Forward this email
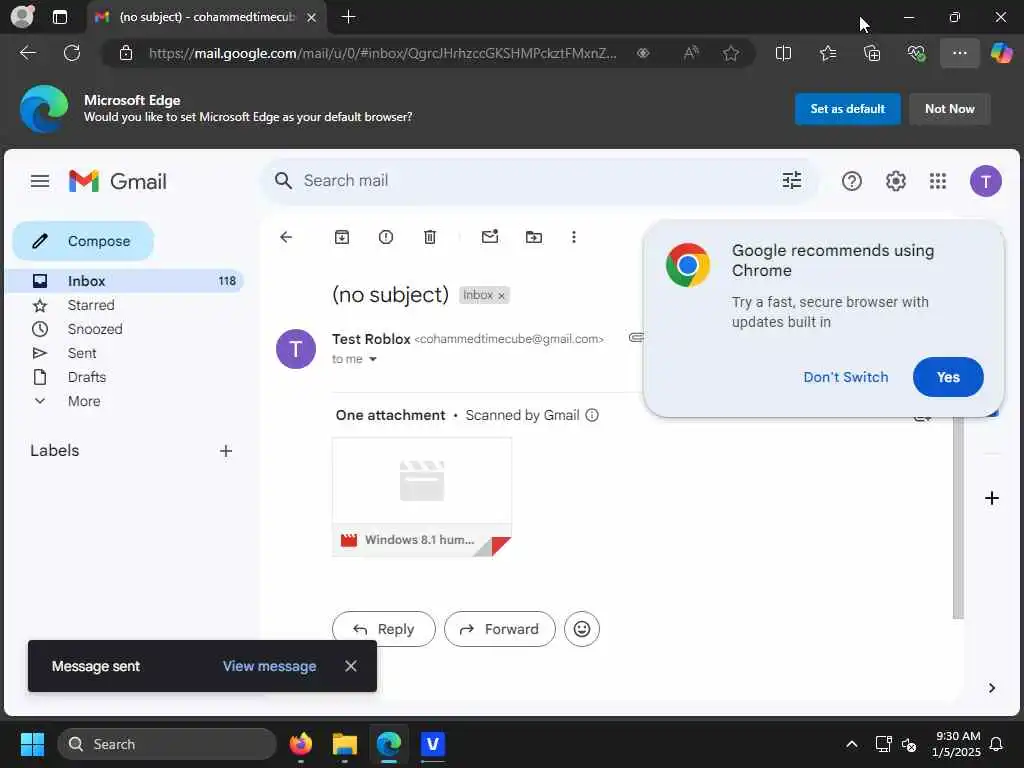The image size is (1024, 768). point(500,629)
